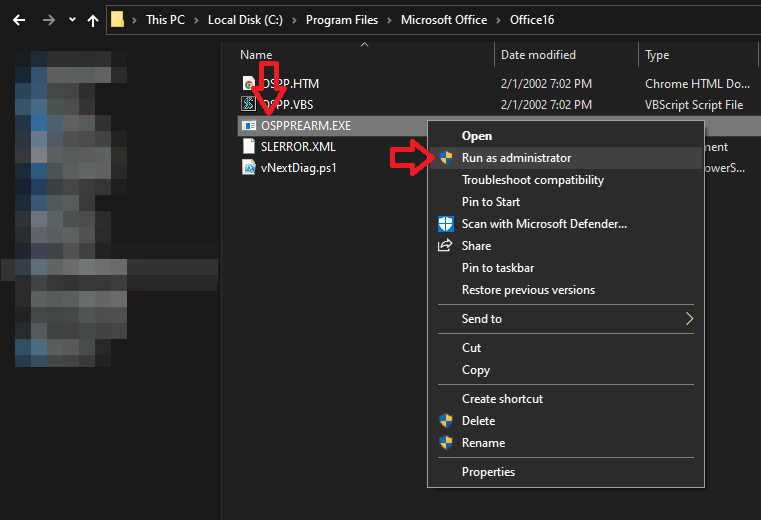The image size is (761, 520).
Task: Select Open from the context menu
Action: pos(476,136)
